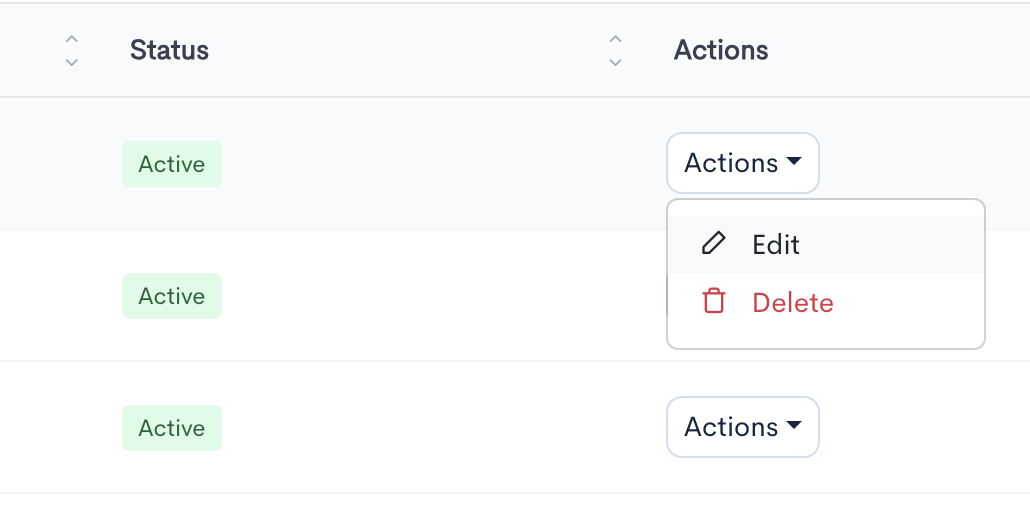Click the caret arrow in first row's Actions button
The image size is (1030, 506).
(x=794, y=161)
